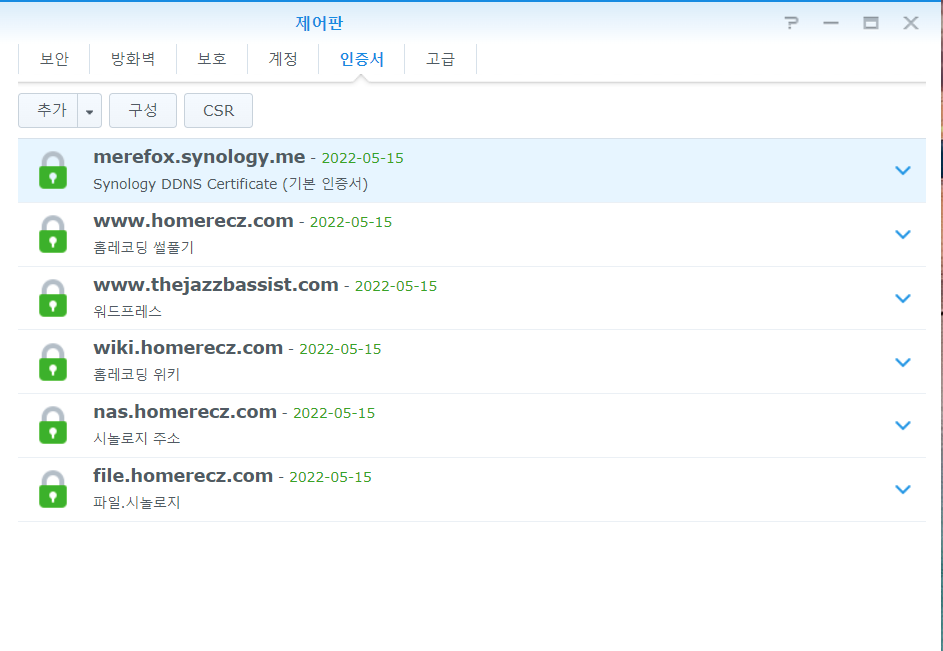Click expiry date of merefox.synology.me

tap(363, 158)
